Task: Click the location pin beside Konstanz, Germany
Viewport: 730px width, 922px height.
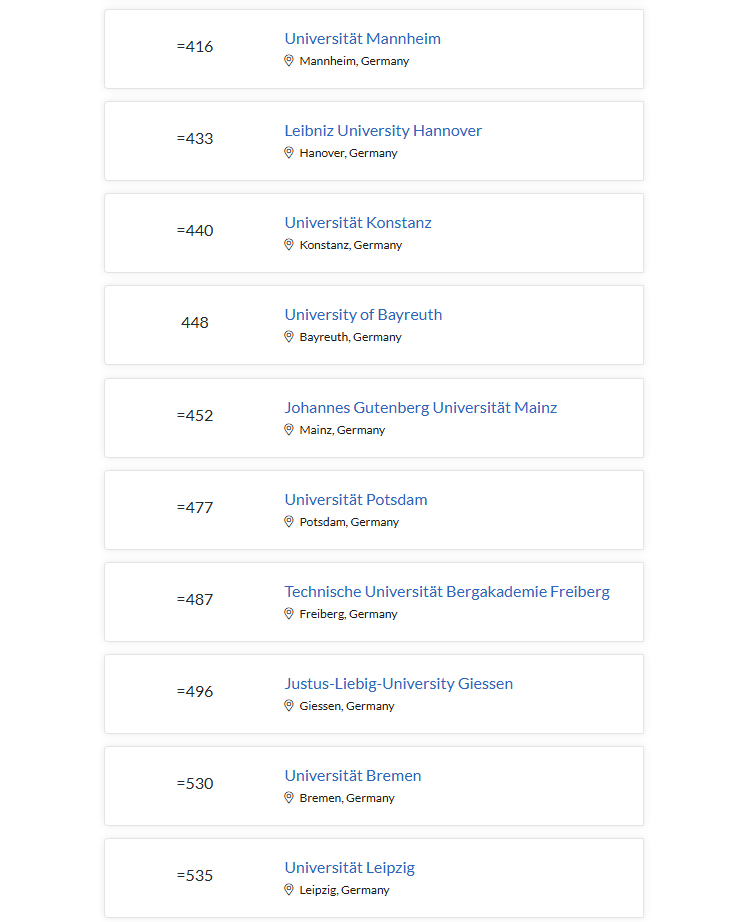Action: coord(289,245)
